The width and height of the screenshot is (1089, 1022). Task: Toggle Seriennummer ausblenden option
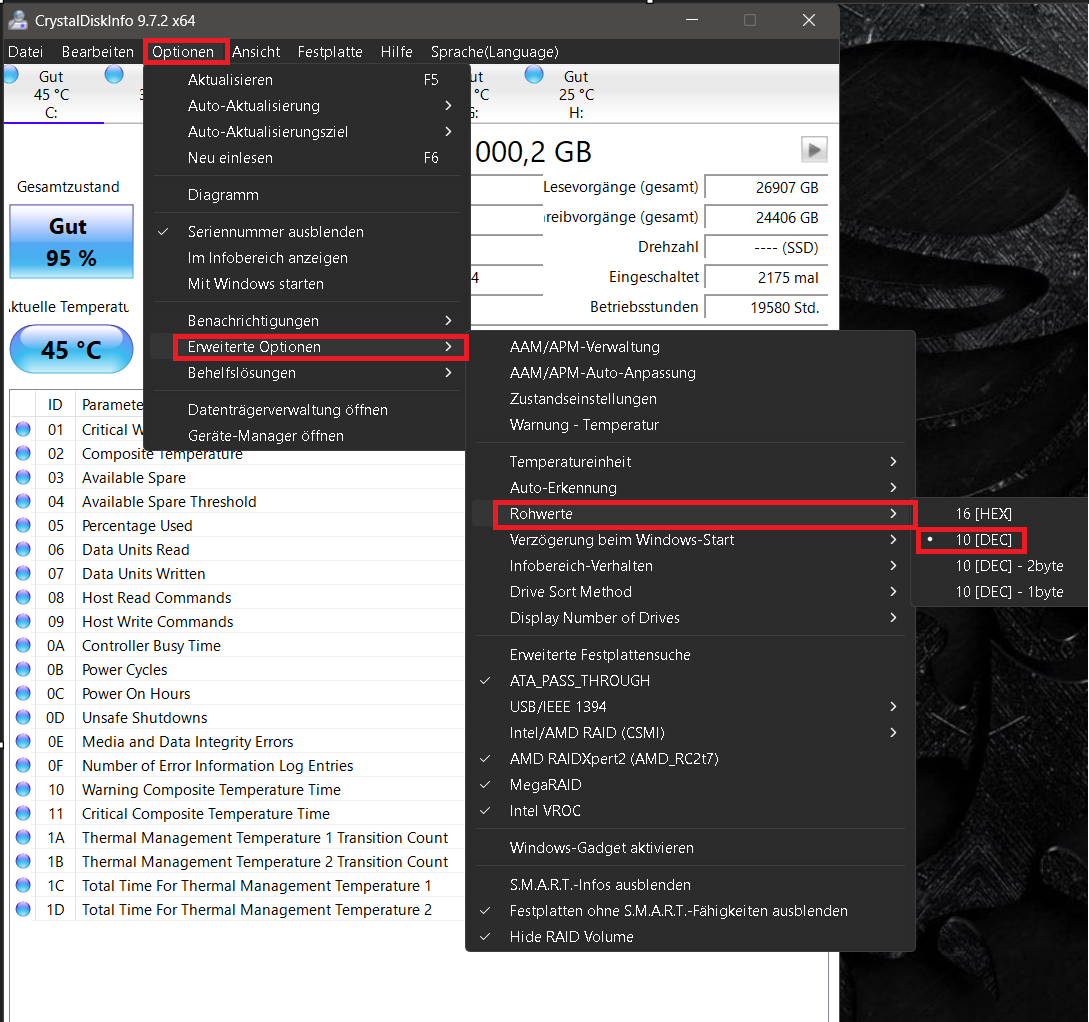point(306,232)
